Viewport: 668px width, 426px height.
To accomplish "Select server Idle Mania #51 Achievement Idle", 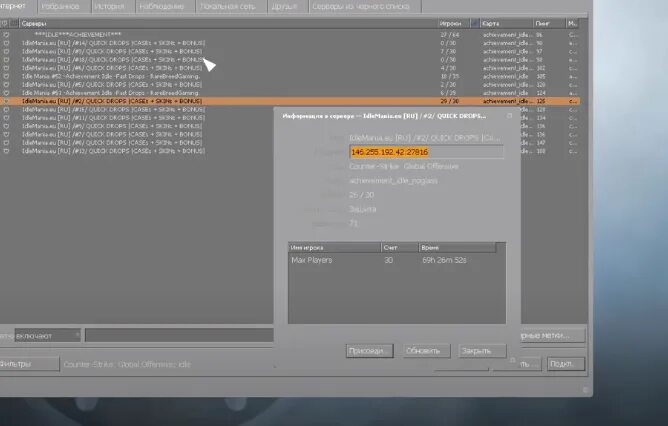I will point(290,93).
